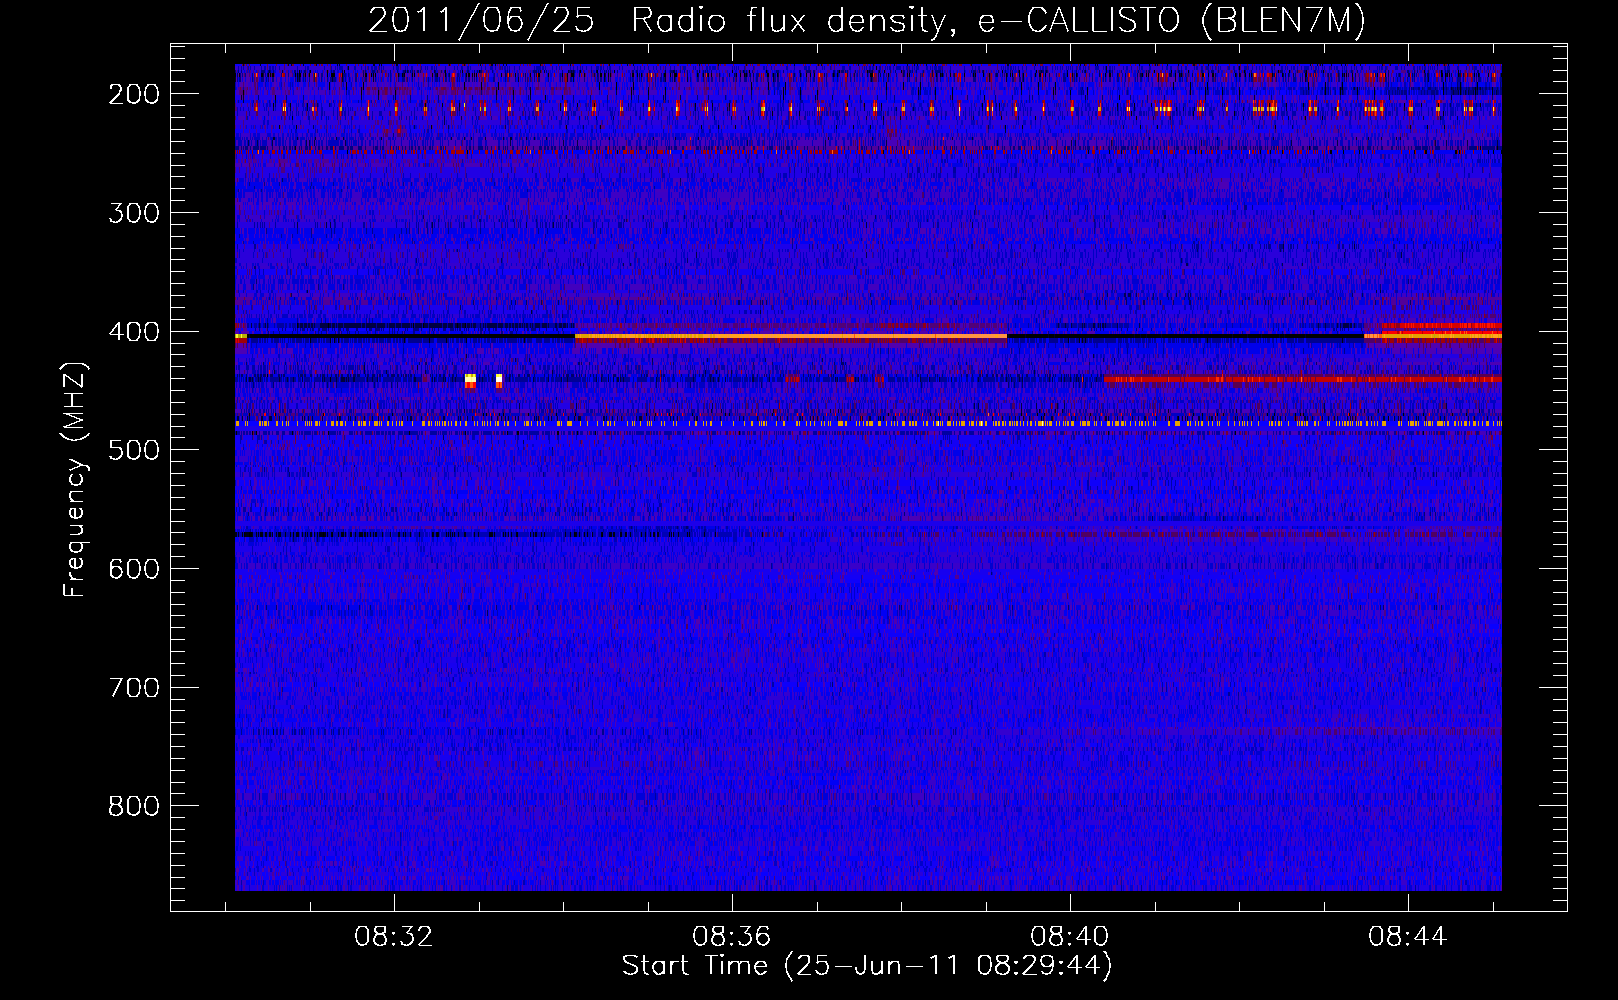This screenshot has width=1618, height=1000.
Task: Click the 08:32 time tick label
Action: (x=394, y=937)
